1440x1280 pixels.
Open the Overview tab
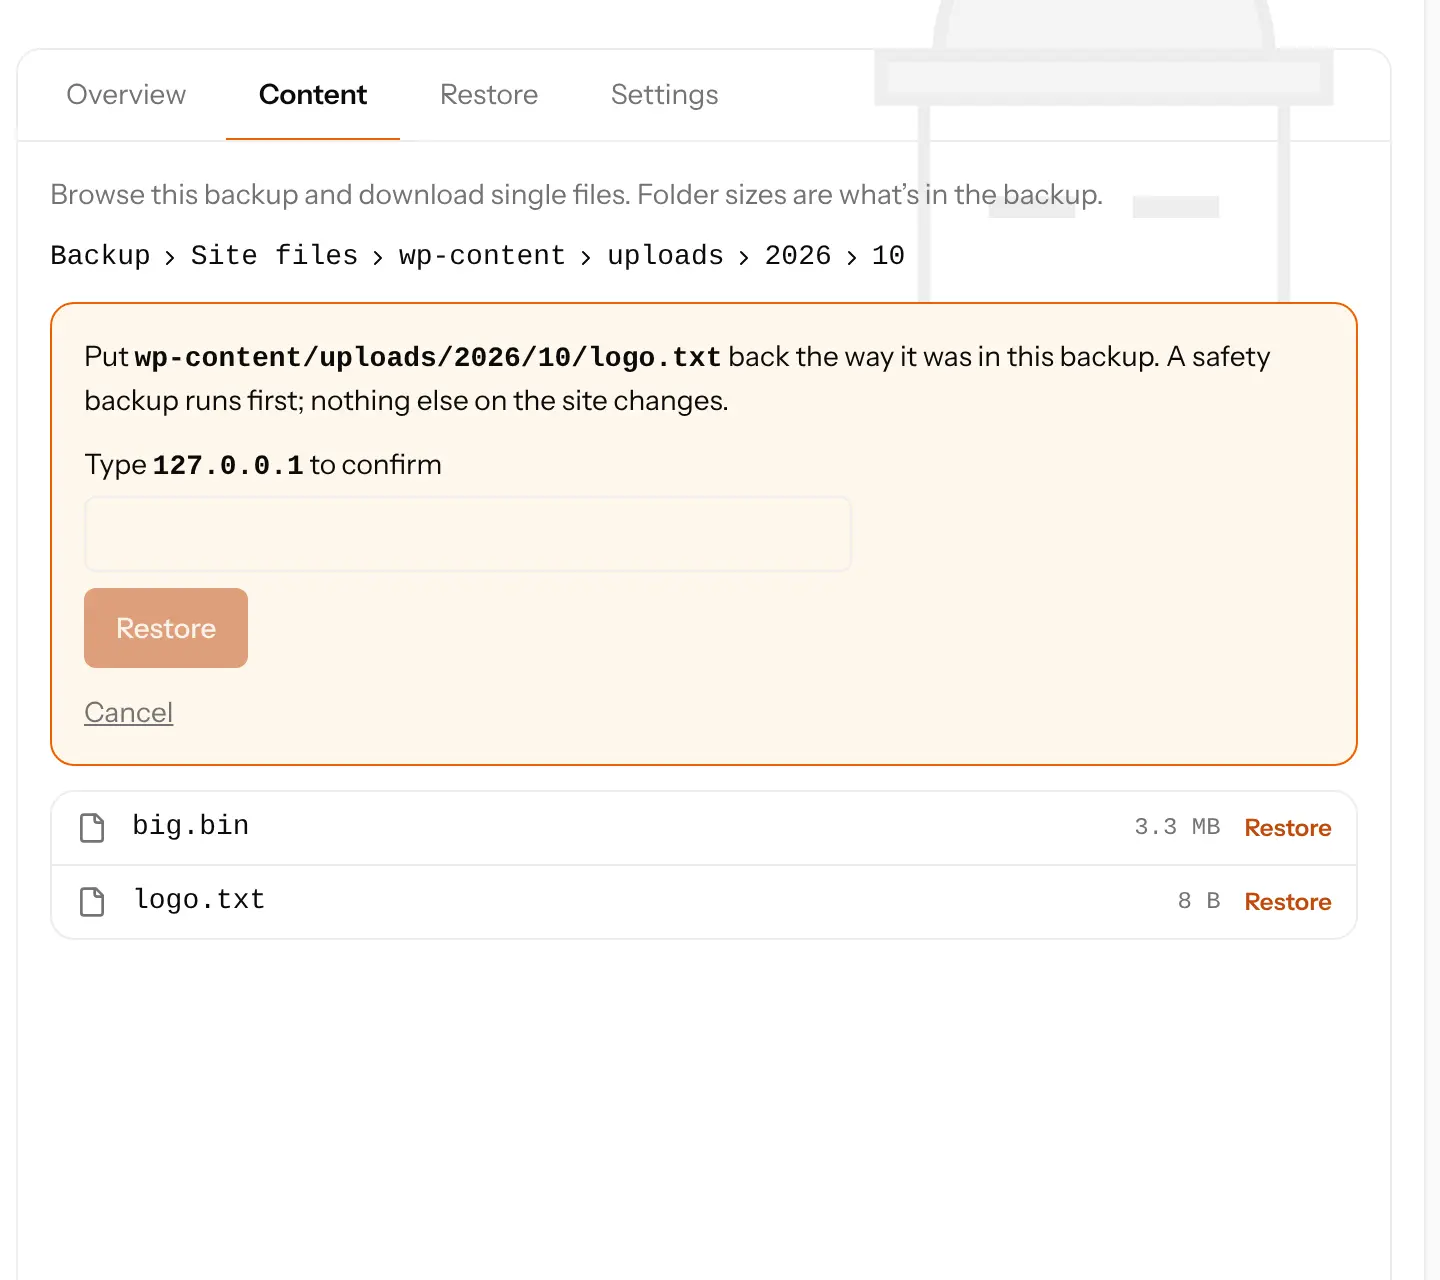click(x=126, y=95)
